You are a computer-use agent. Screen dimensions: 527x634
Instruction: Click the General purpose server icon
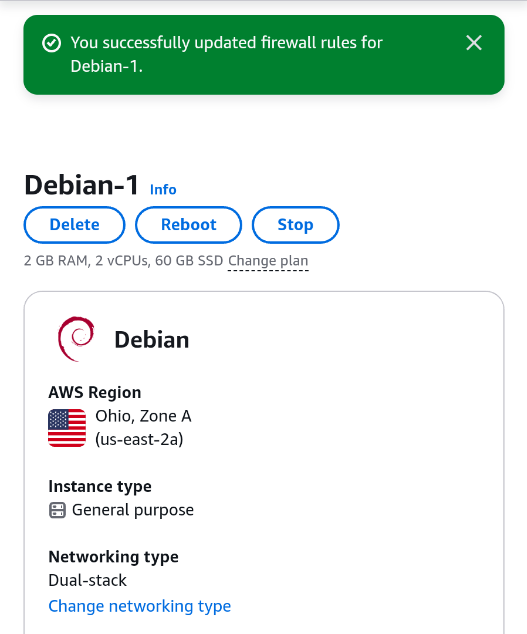[x=57, y=510]
